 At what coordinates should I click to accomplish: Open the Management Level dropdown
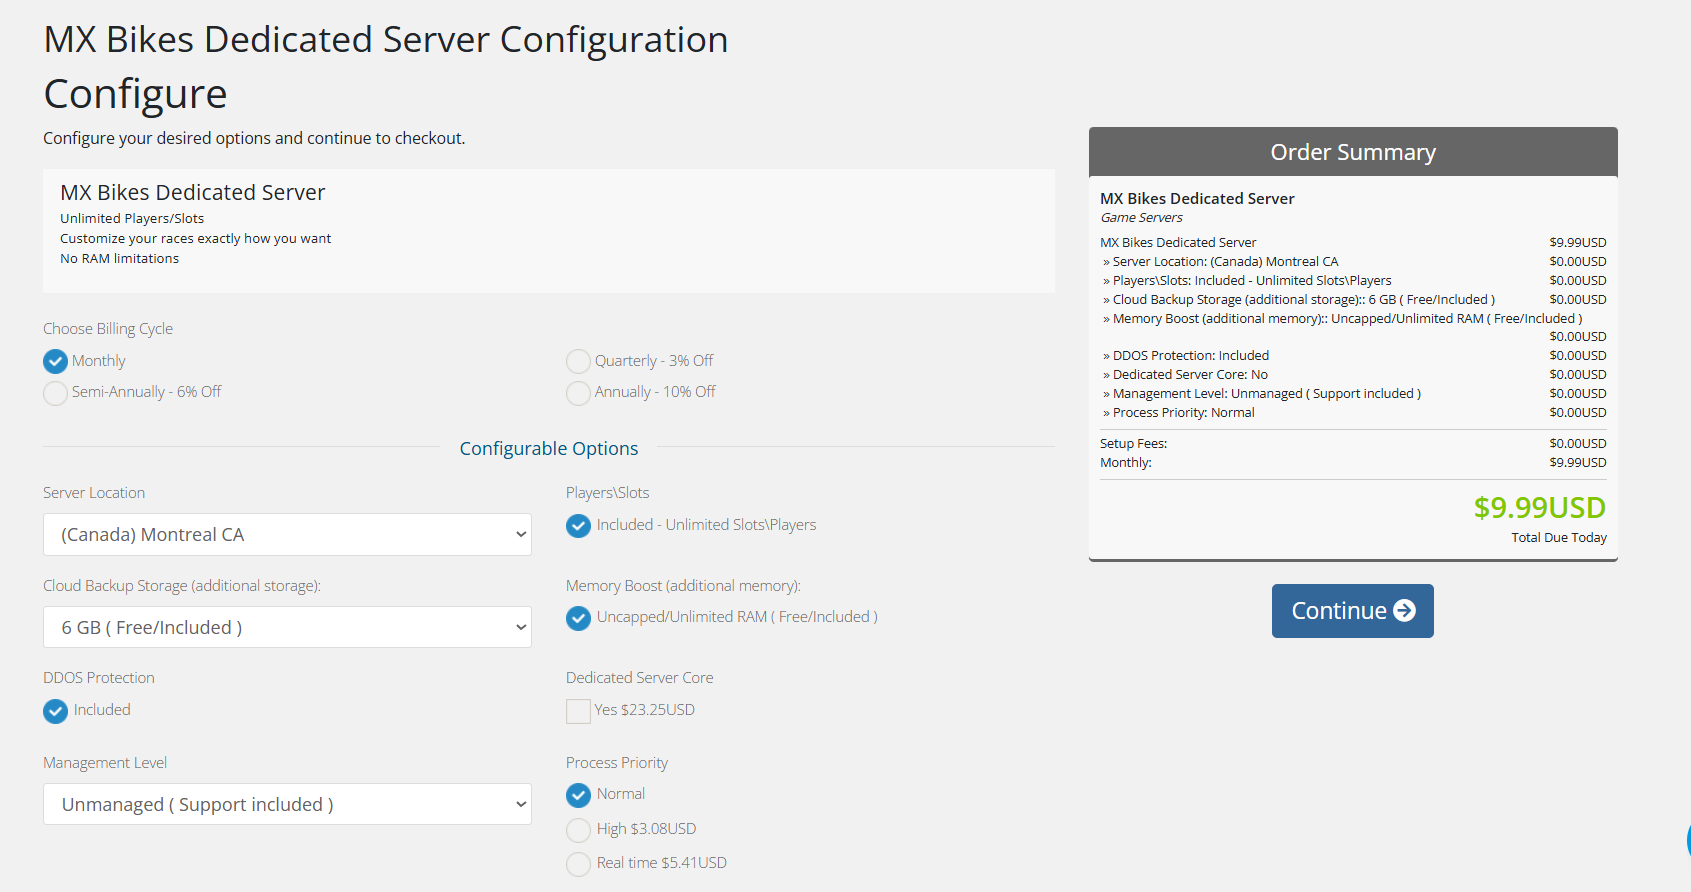[287, 804]
